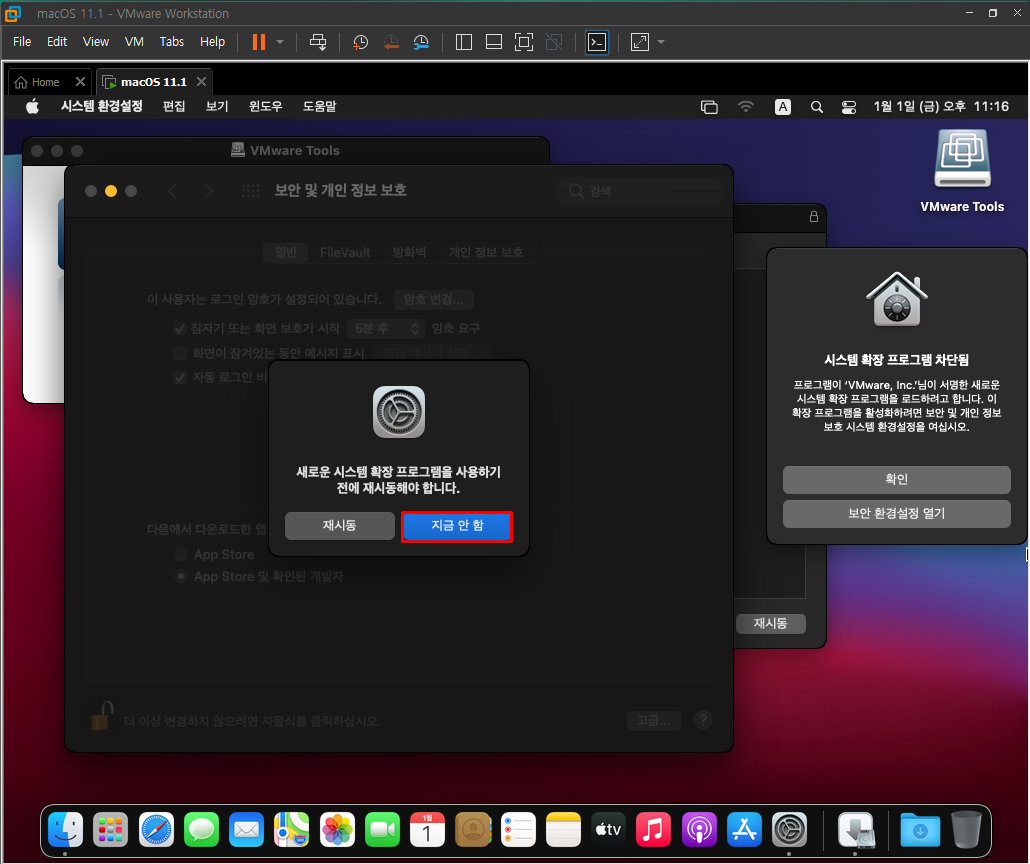Click the 고급 button
1030x864 pixels.
click(x=654, y=721)
